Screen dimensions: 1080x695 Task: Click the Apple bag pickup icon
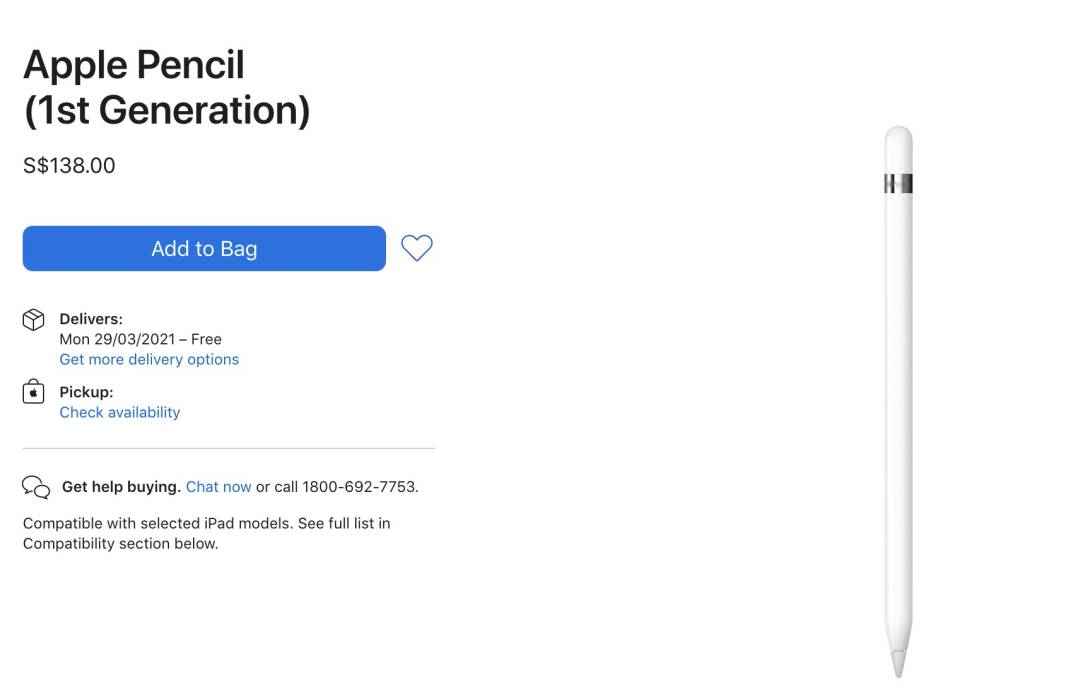pyautogui.click(x=33, y=392)
